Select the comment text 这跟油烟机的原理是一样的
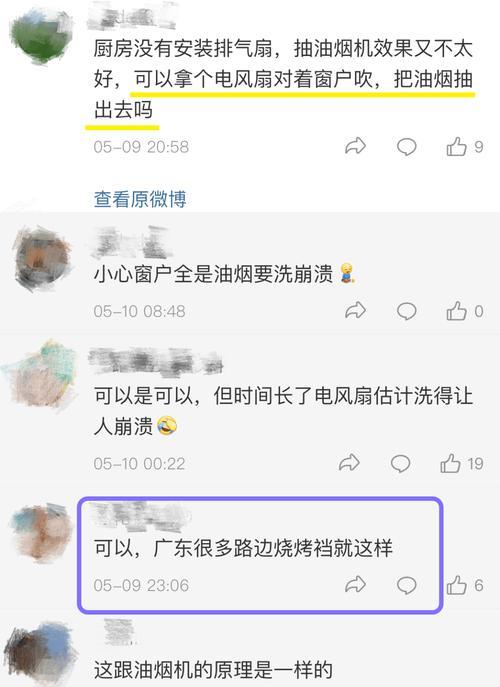Viewport: 500px width, 687px height. [x=213, y=670]
